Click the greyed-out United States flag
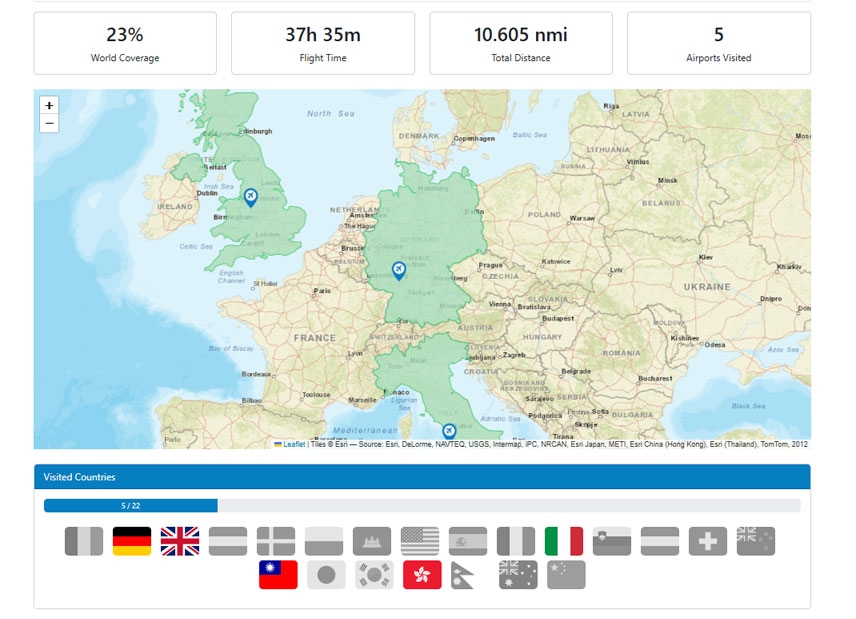This screenshot has height=619, width=856. coord(420,541)
